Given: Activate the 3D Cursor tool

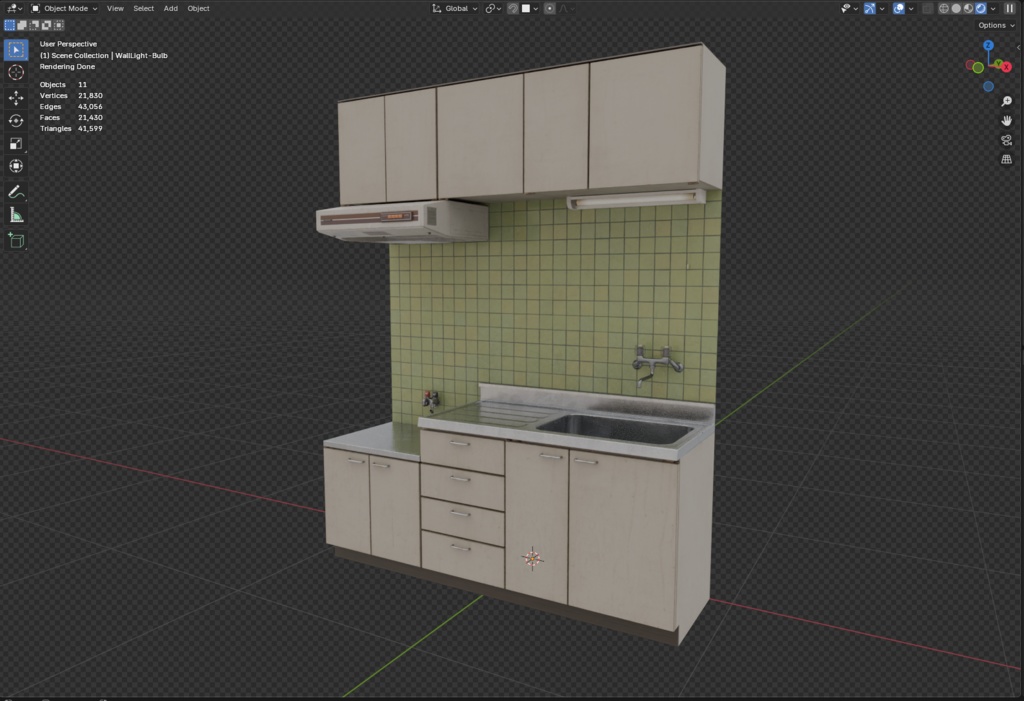Looking at the screenshot, I should point(16,73).
